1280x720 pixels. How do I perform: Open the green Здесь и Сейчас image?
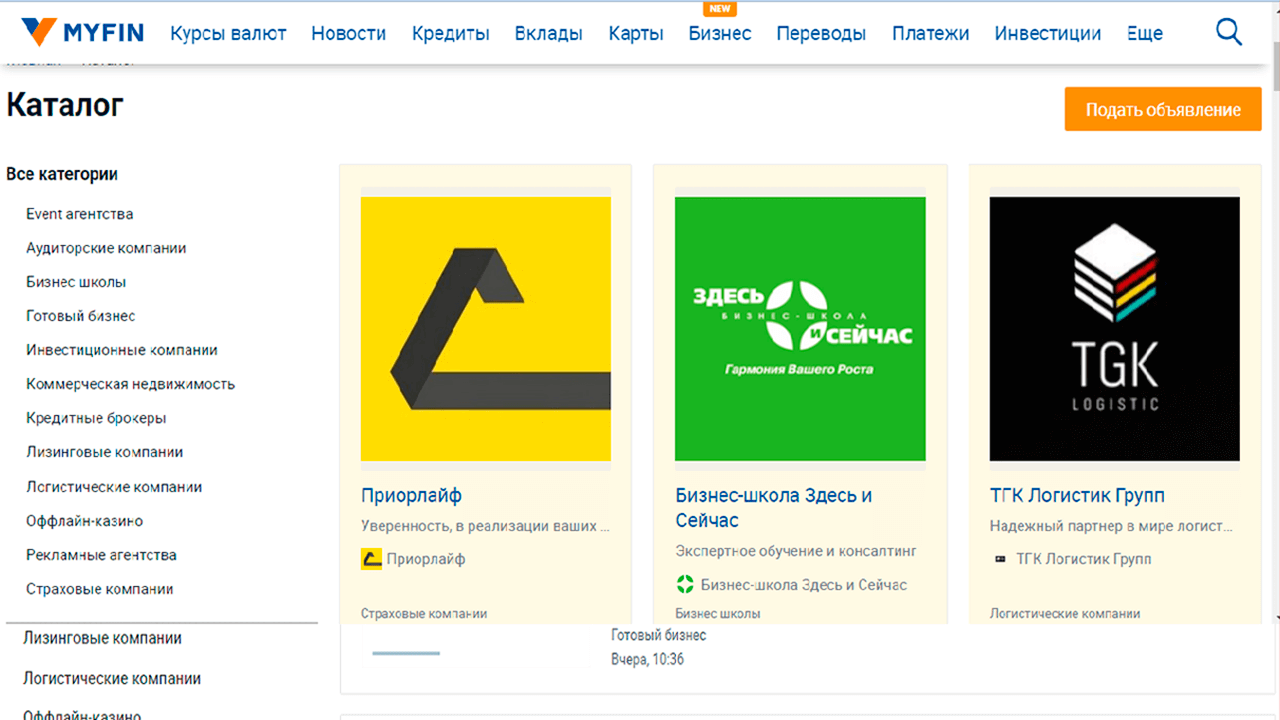coord(800,328)
